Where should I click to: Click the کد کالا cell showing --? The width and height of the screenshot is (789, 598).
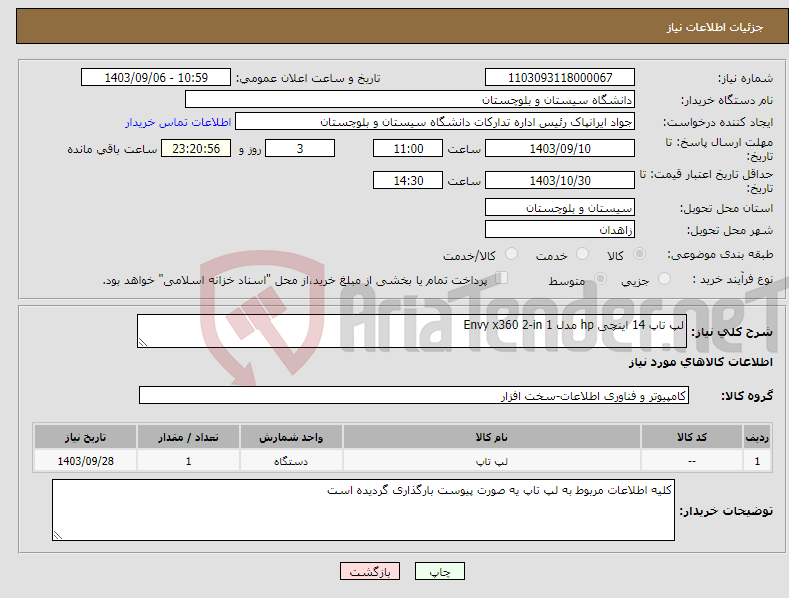691,461
